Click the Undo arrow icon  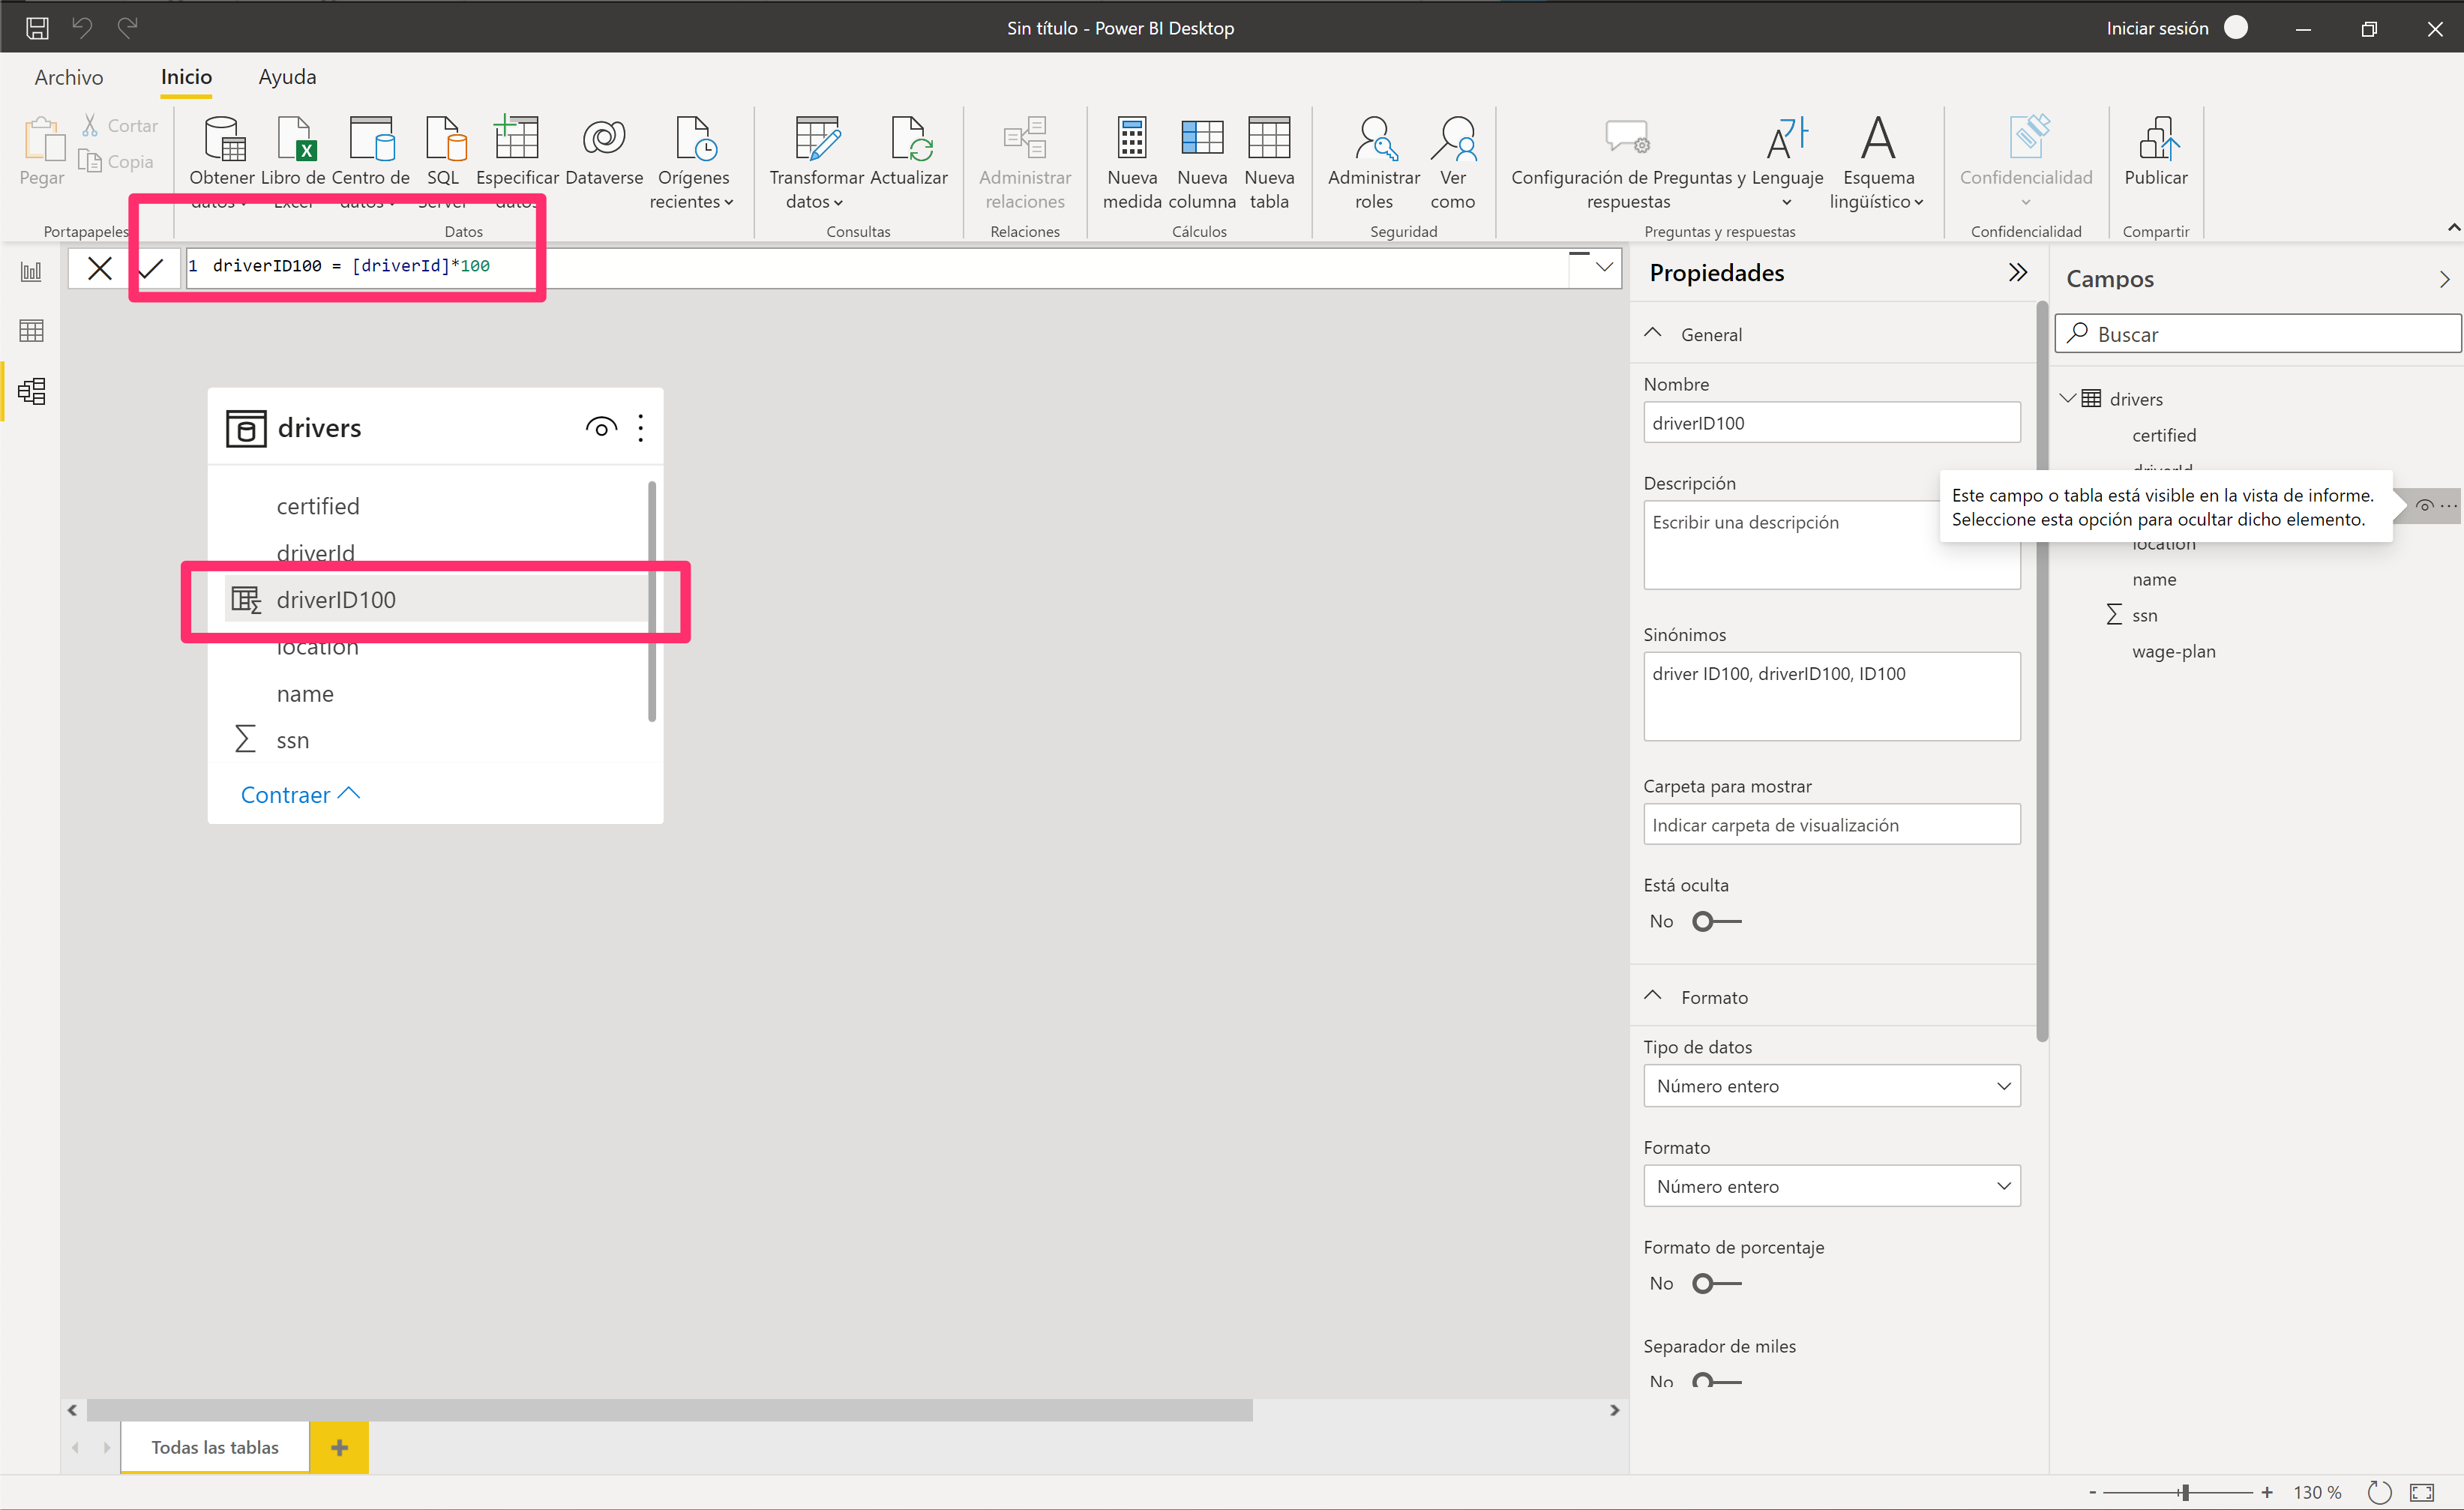[x=82, y=28]
